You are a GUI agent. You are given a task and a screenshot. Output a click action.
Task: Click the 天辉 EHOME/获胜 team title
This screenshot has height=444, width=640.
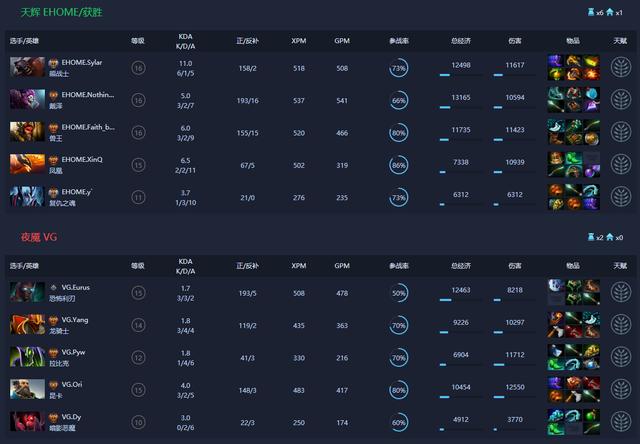(61, 12)
